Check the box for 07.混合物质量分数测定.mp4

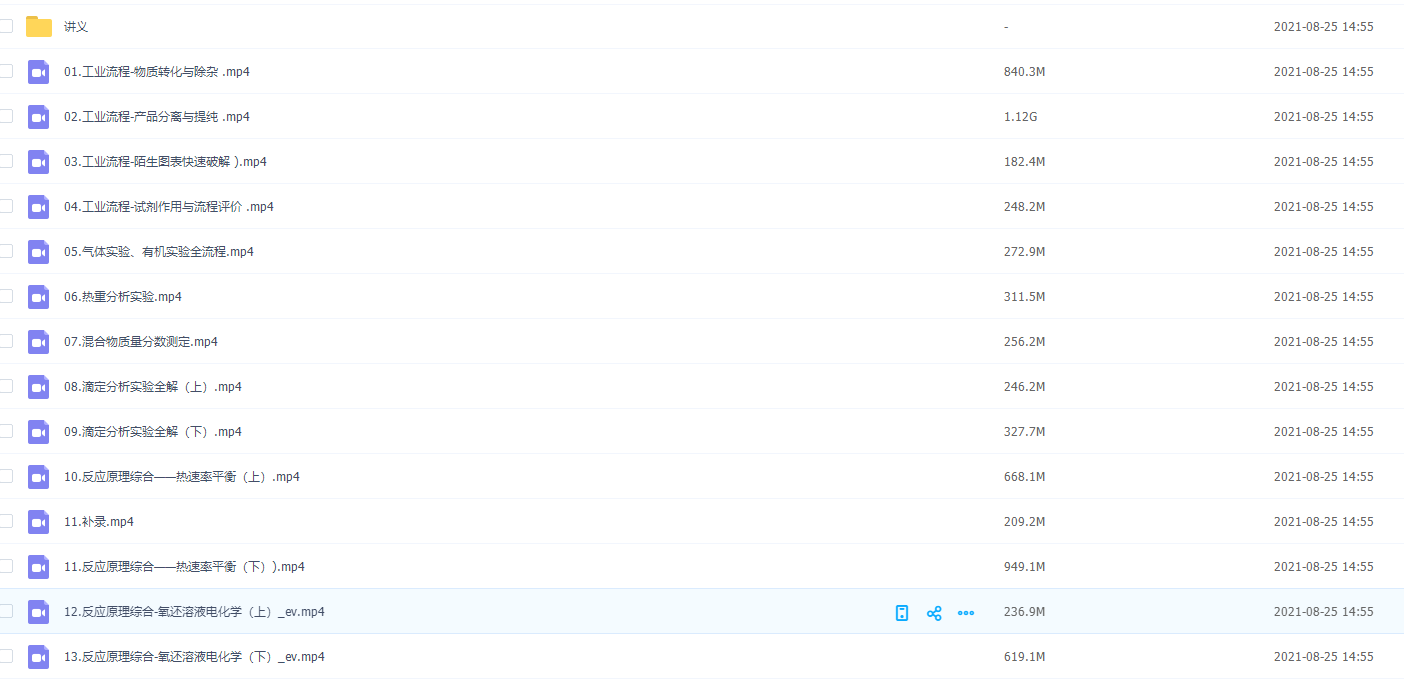click(x=6, y=341)
